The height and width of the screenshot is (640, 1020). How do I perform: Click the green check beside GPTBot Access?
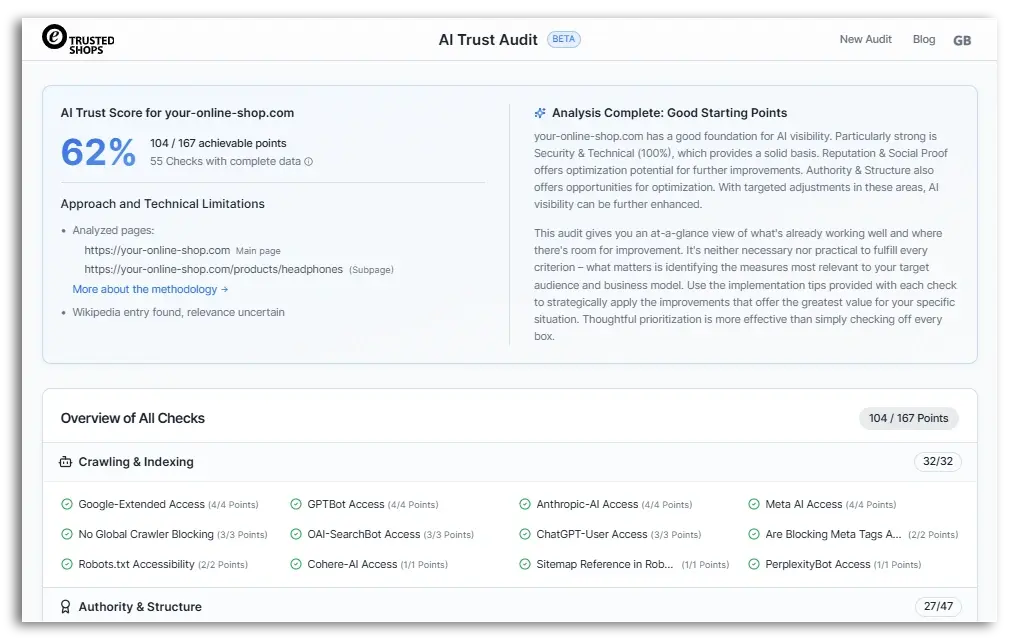[x=296, y=505]
